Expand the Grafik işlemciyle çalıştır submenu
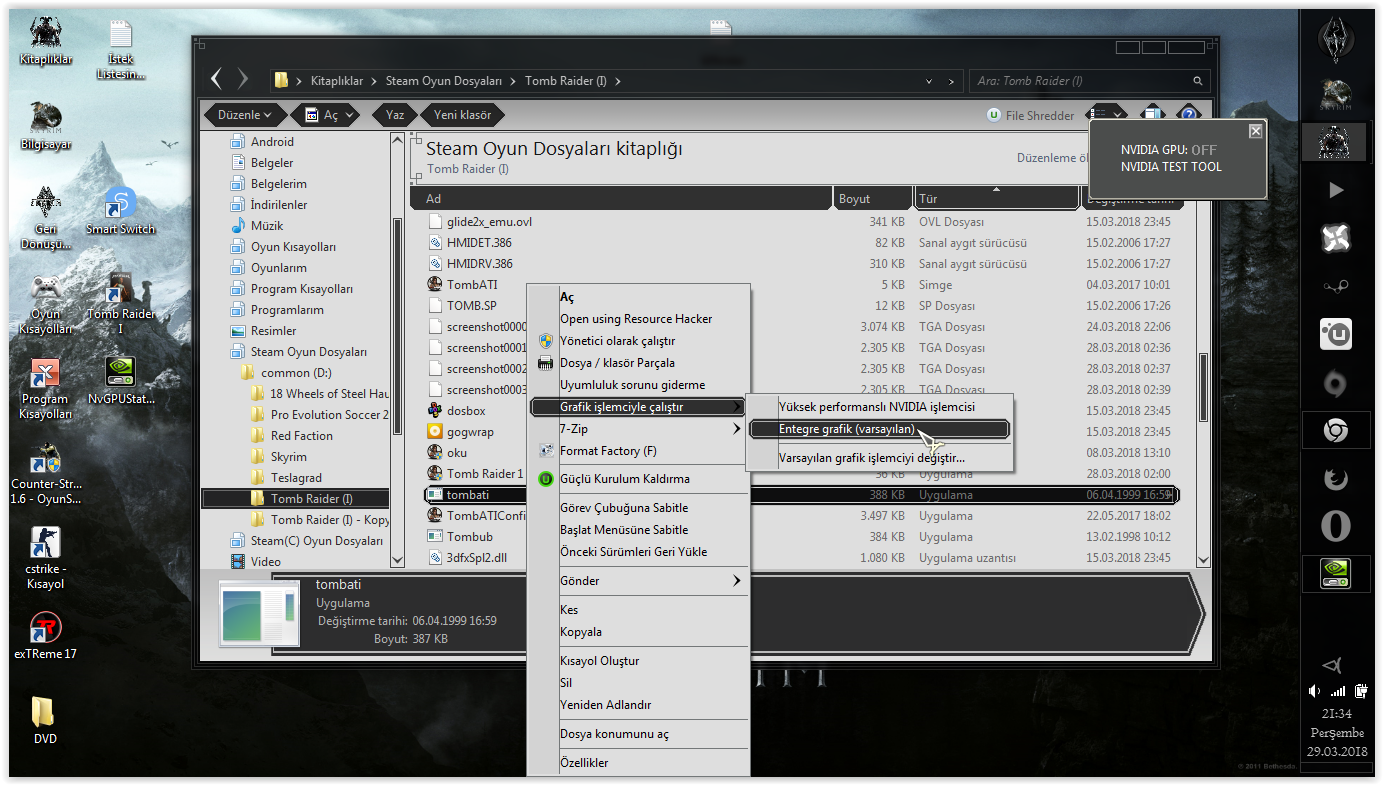1383x785 pixels. pos(638,407)
